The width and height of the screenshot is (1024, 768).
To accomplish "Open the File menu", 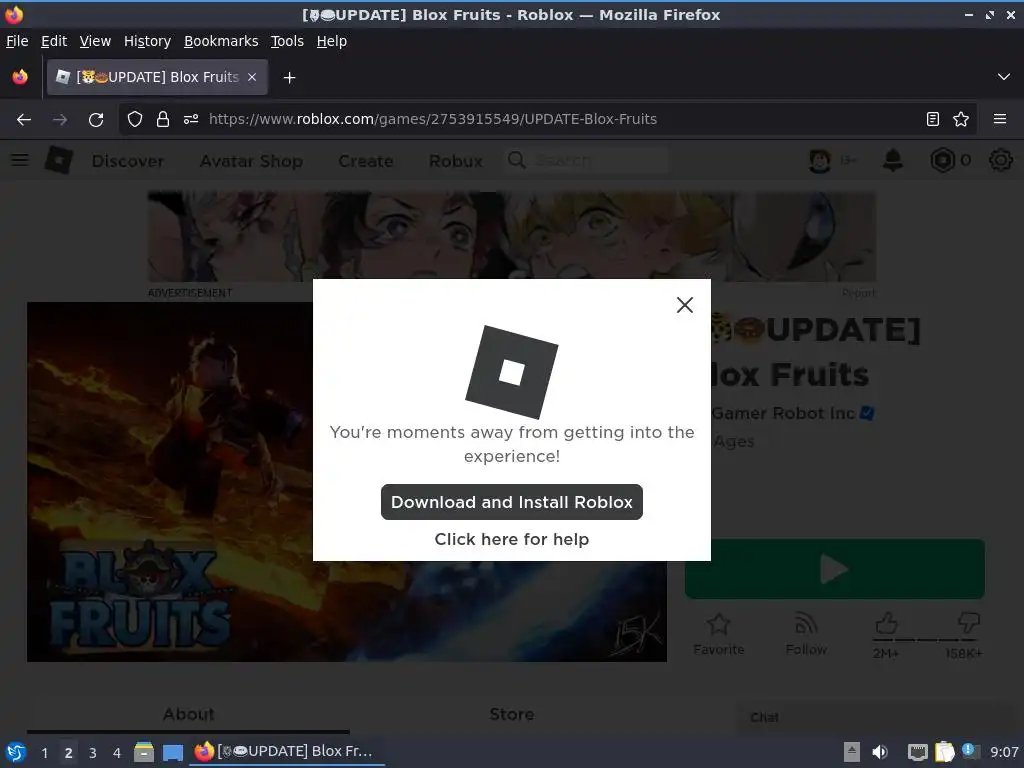I will 17,41.
